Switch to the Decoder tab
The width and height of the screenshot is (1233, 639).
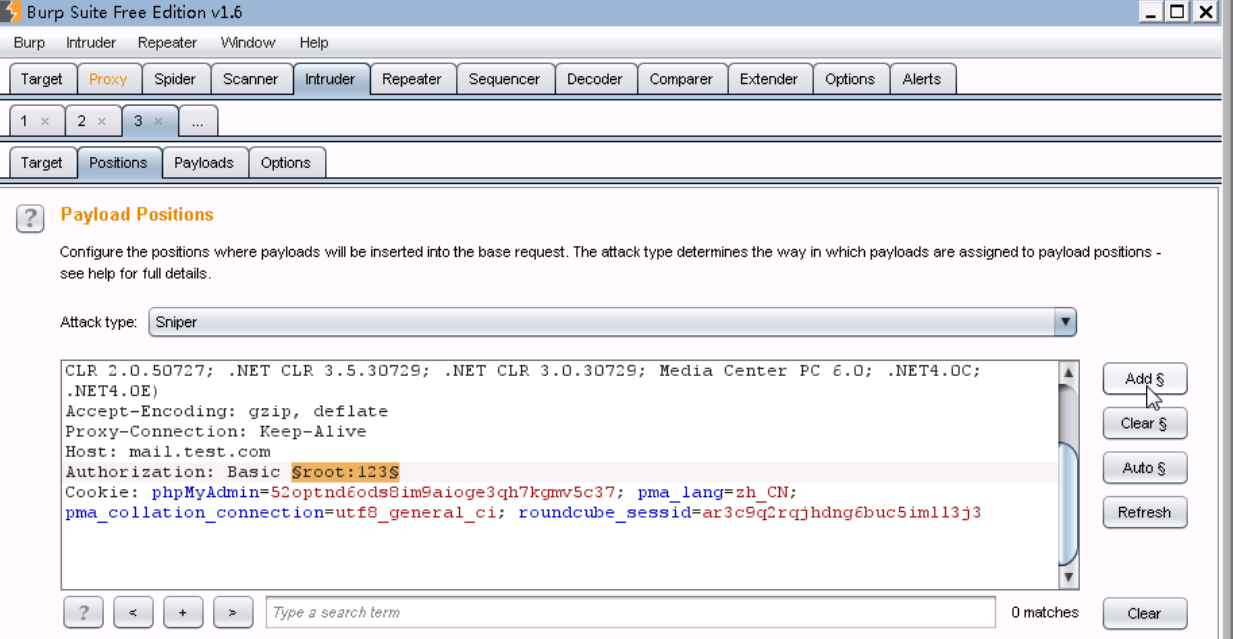[x=595, y=79]
